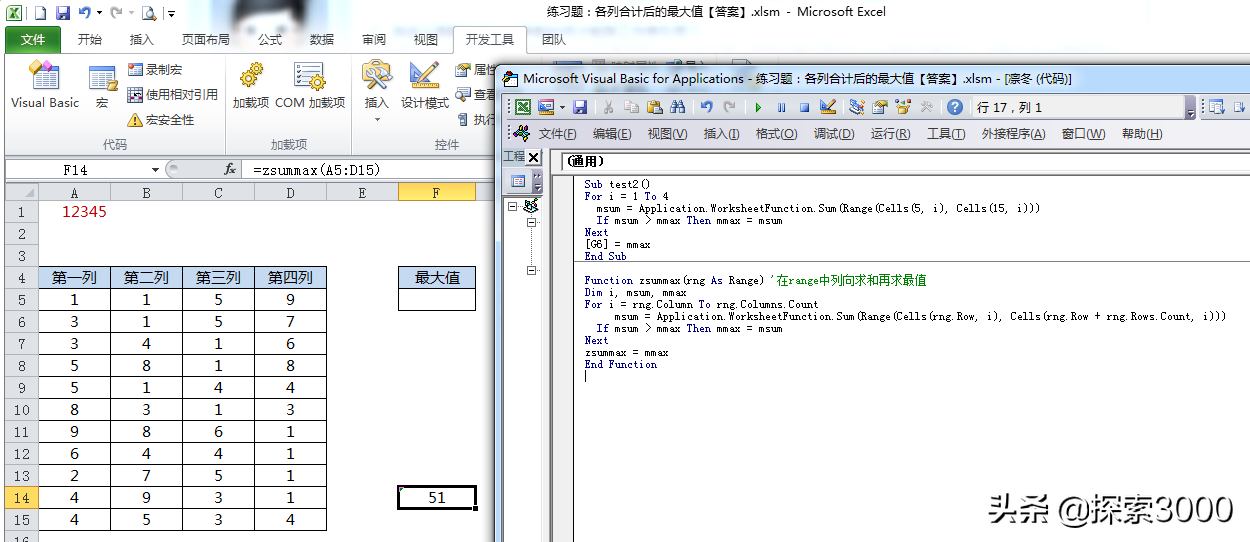Open Project Explorer icon in VBA toolbar
Screen dimensions: 1250x542
tap(857, 107)
